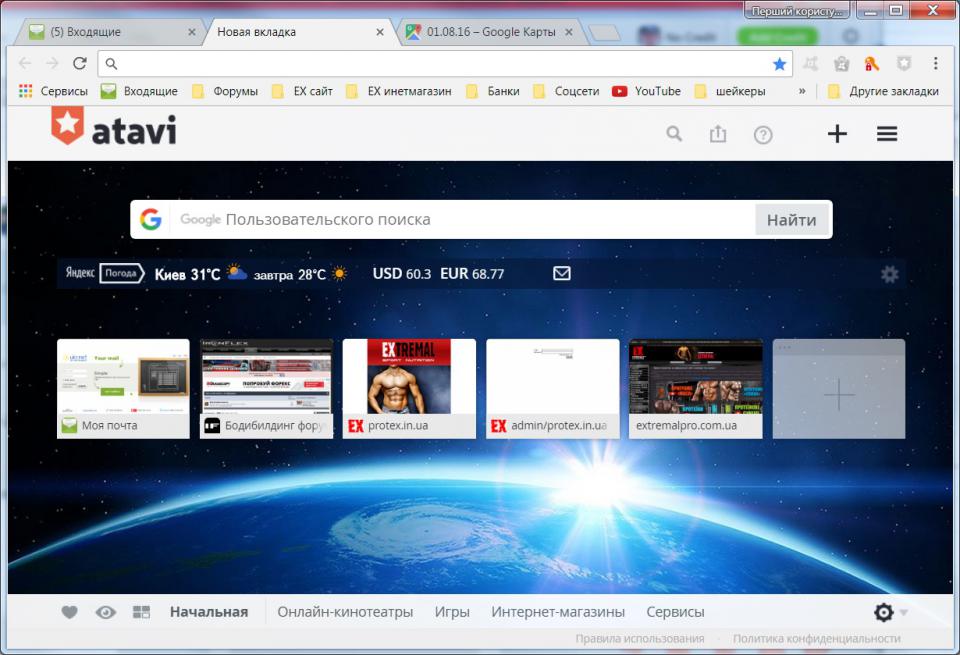
Task: Open the atavi share icon
Action: 718,134
